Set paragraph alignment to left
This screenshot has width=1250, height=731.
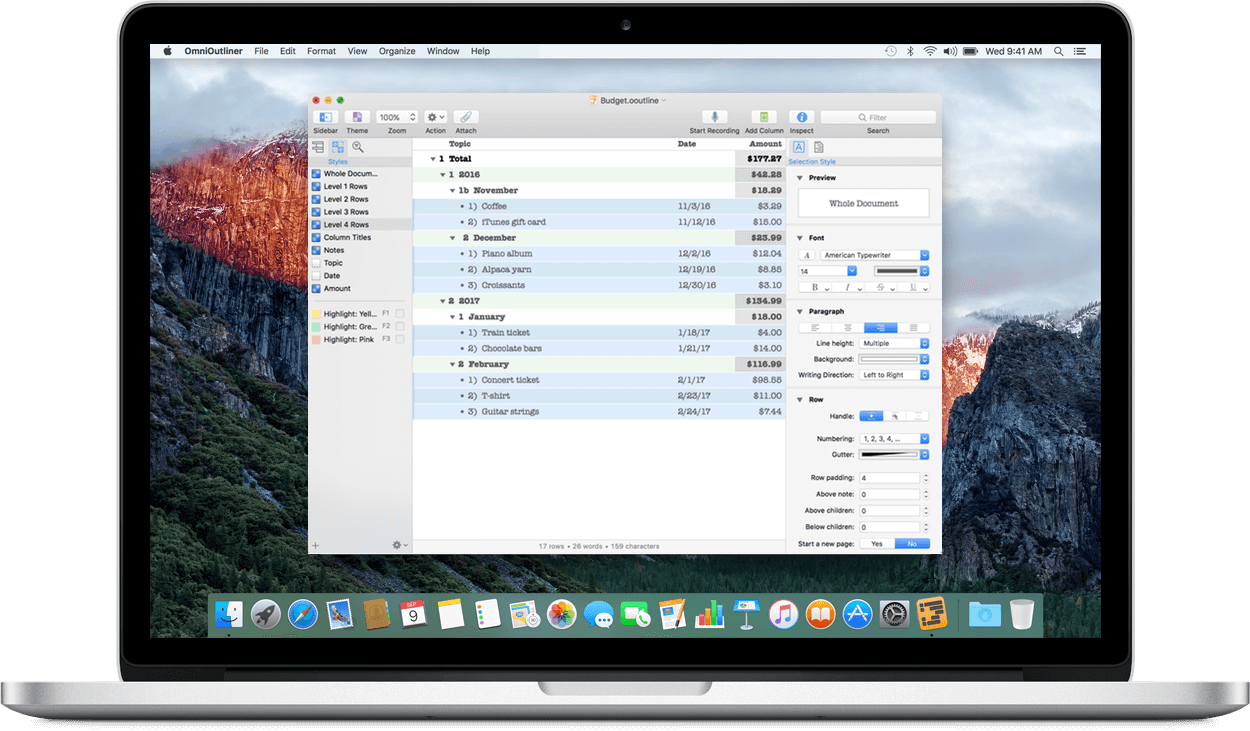815,327
